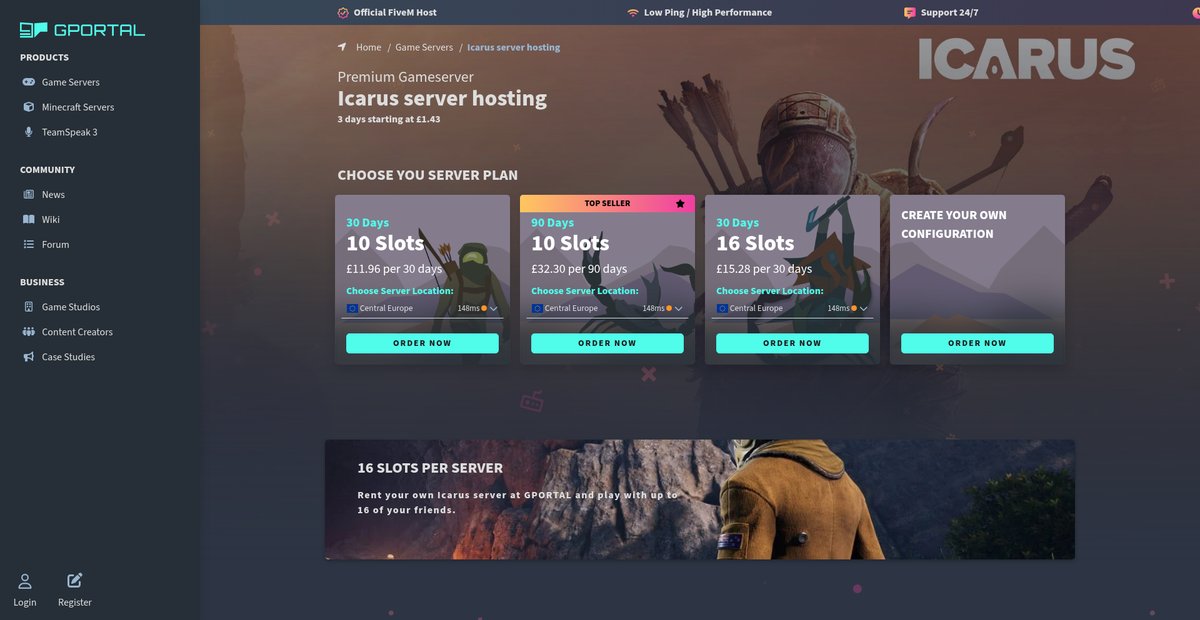Expand server location dropdown for 16 Slots plan
This screenshot has height=620, width=1200.
point(791,308)
